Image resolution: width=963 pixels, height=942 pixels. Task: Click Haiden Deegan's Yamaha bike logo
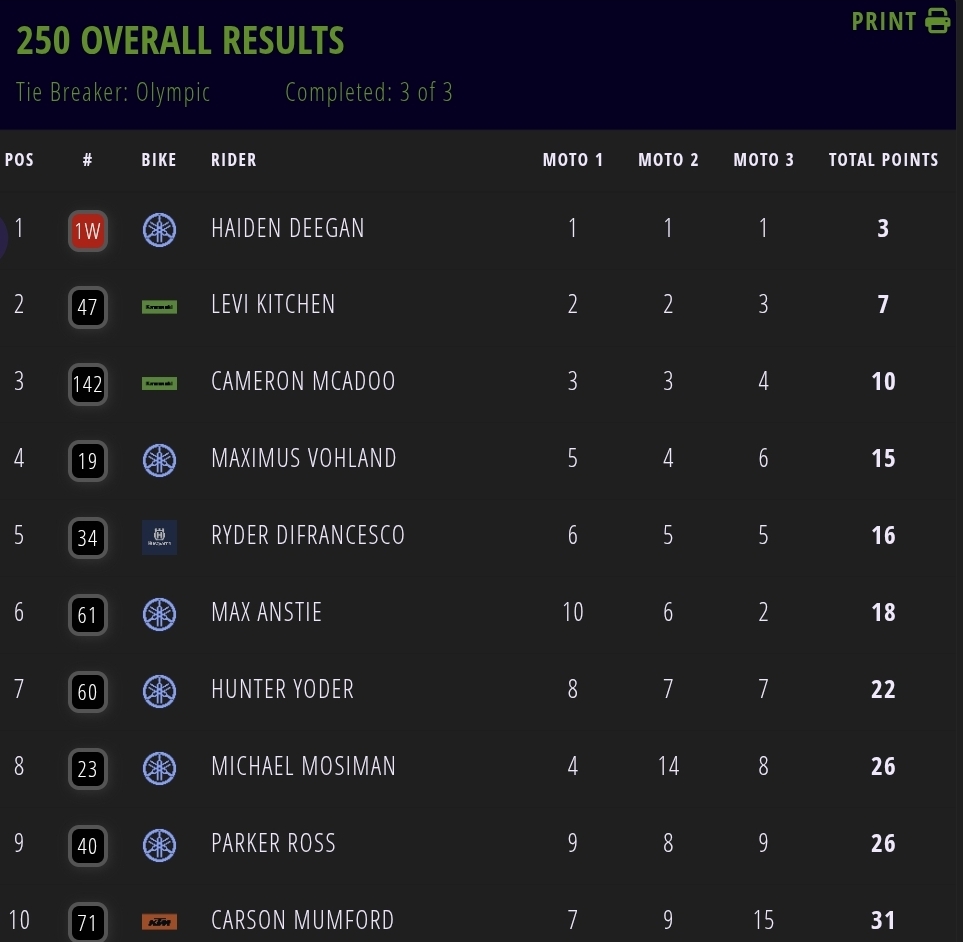(x=159, y=230)
